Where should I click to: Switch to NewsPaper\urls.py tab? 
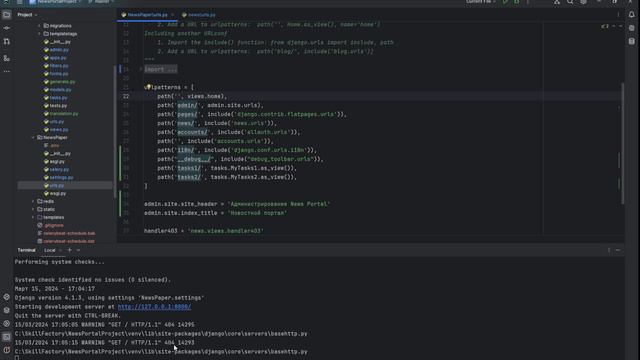point(147,15)
